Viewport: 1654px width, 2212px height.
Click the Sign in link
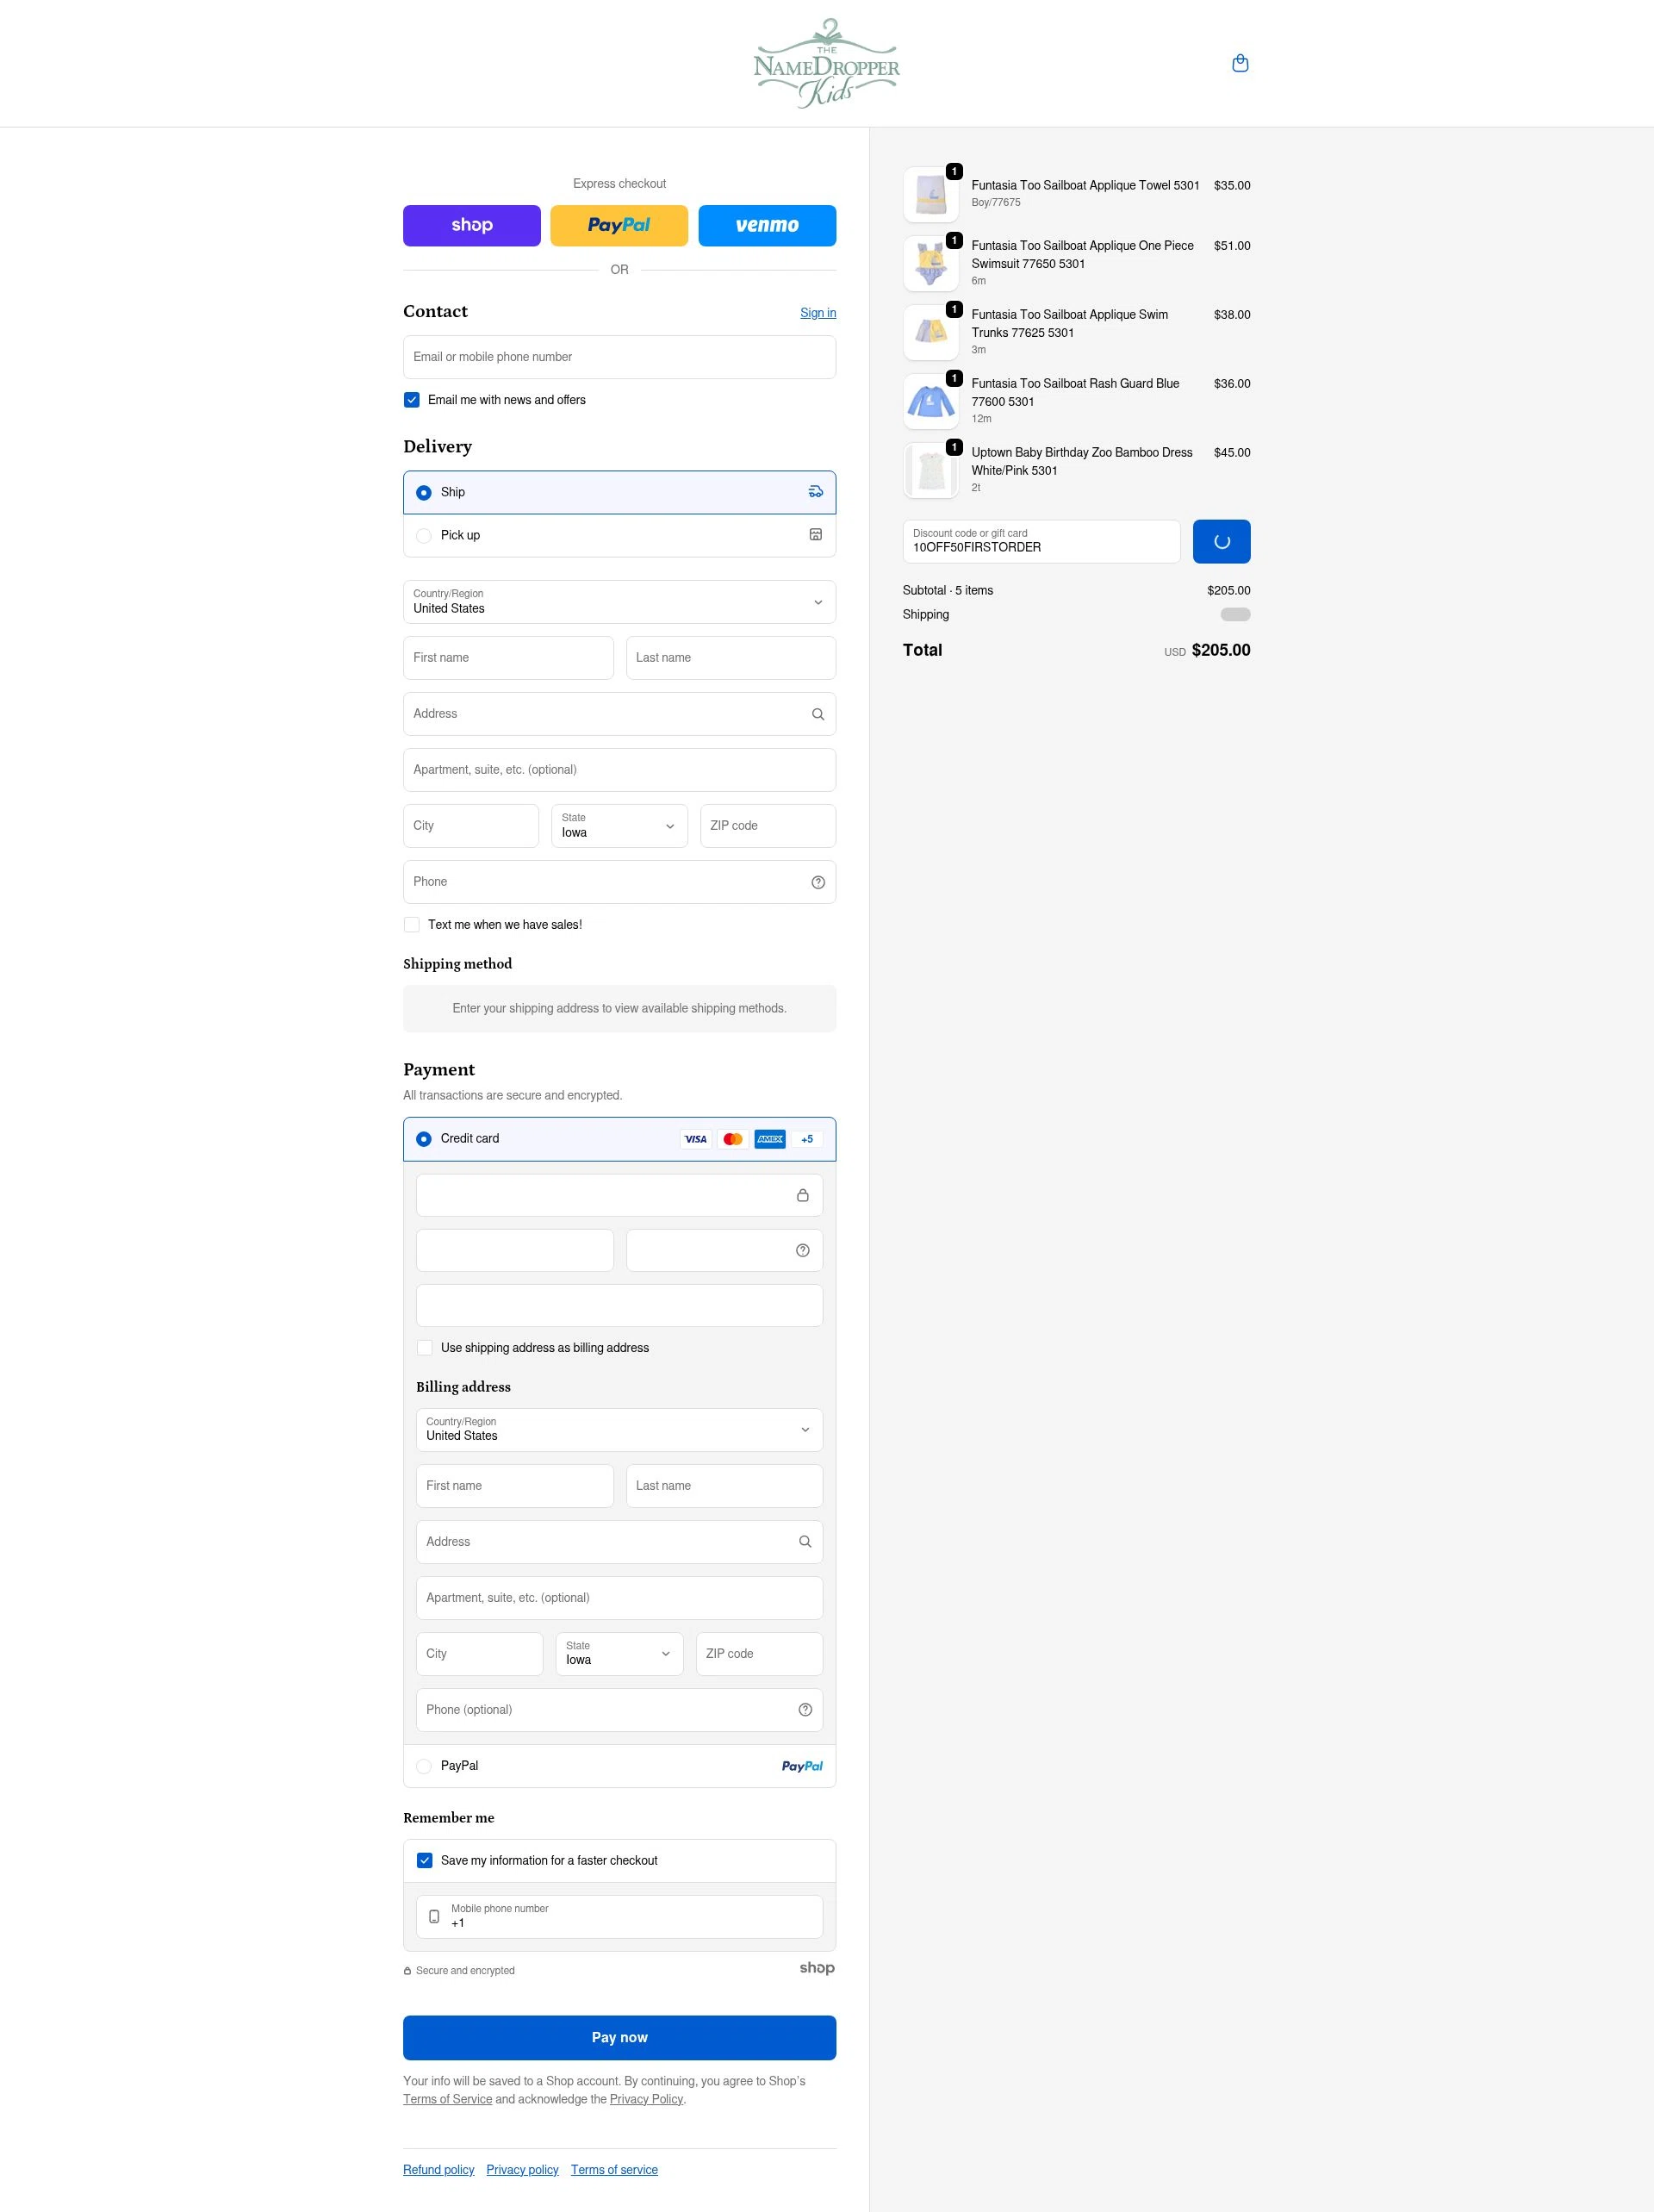(817, 313)
